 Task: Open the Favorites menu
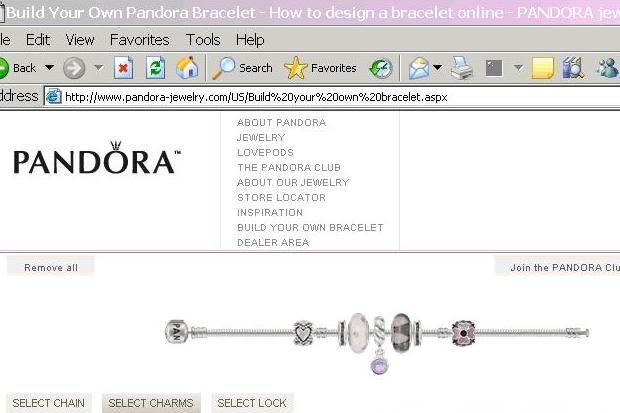tap(139, 40)
